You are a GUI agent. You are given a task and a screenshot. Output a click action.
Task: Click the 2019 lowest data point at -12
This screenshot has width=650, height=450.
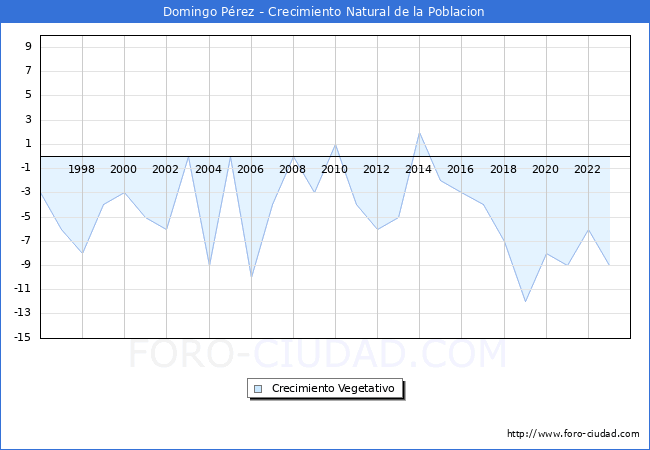(x=525, y=301)
